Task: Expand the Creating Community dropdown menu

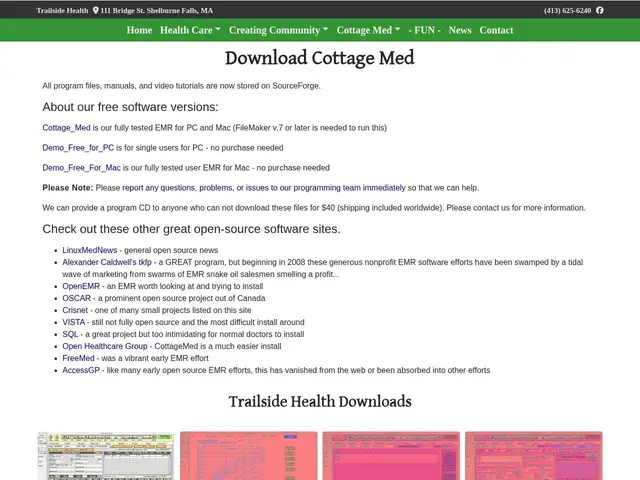Action: point(278,30)
